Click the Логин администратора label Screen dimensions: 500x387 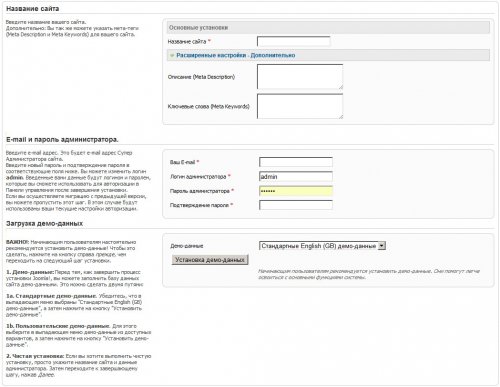click(x=198, y=176)
